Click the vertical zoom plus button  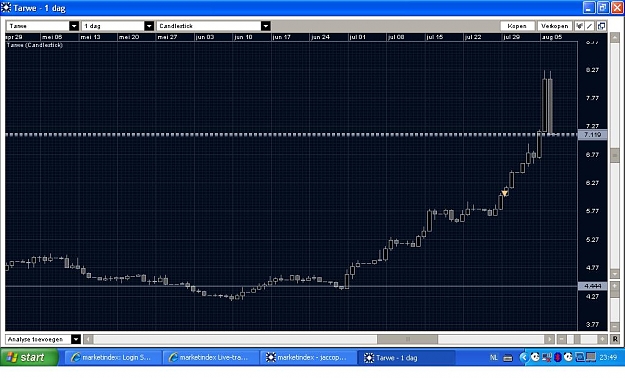pyautogui.click(x=615, y=287)
